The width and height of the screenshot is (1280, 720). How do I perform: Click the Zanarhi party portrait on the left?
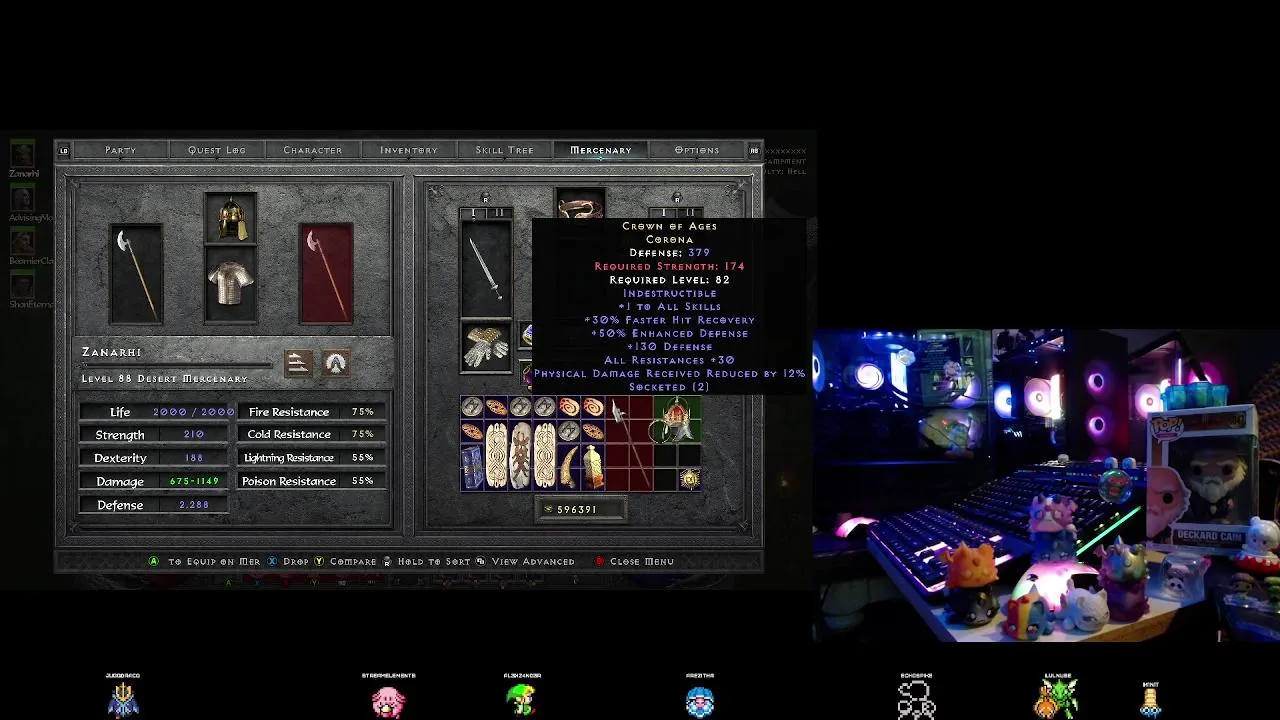[x=23, y=155]
